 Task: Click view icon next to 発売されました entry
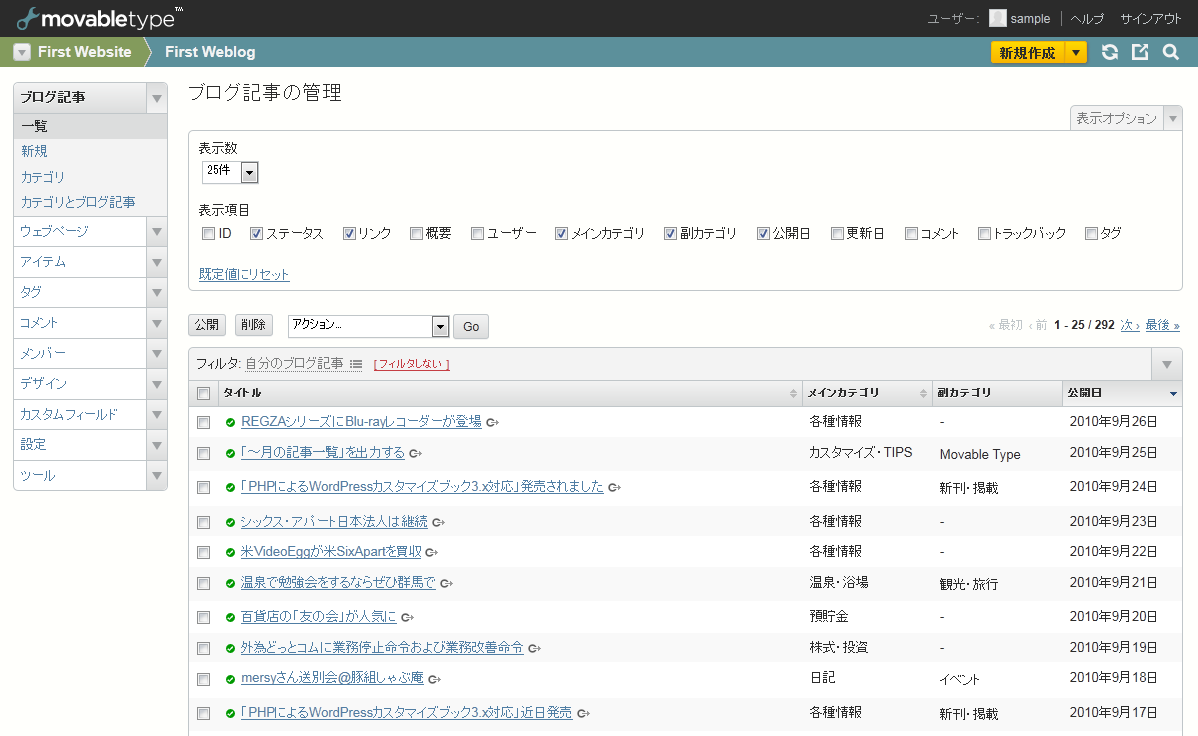coord(614,488)
